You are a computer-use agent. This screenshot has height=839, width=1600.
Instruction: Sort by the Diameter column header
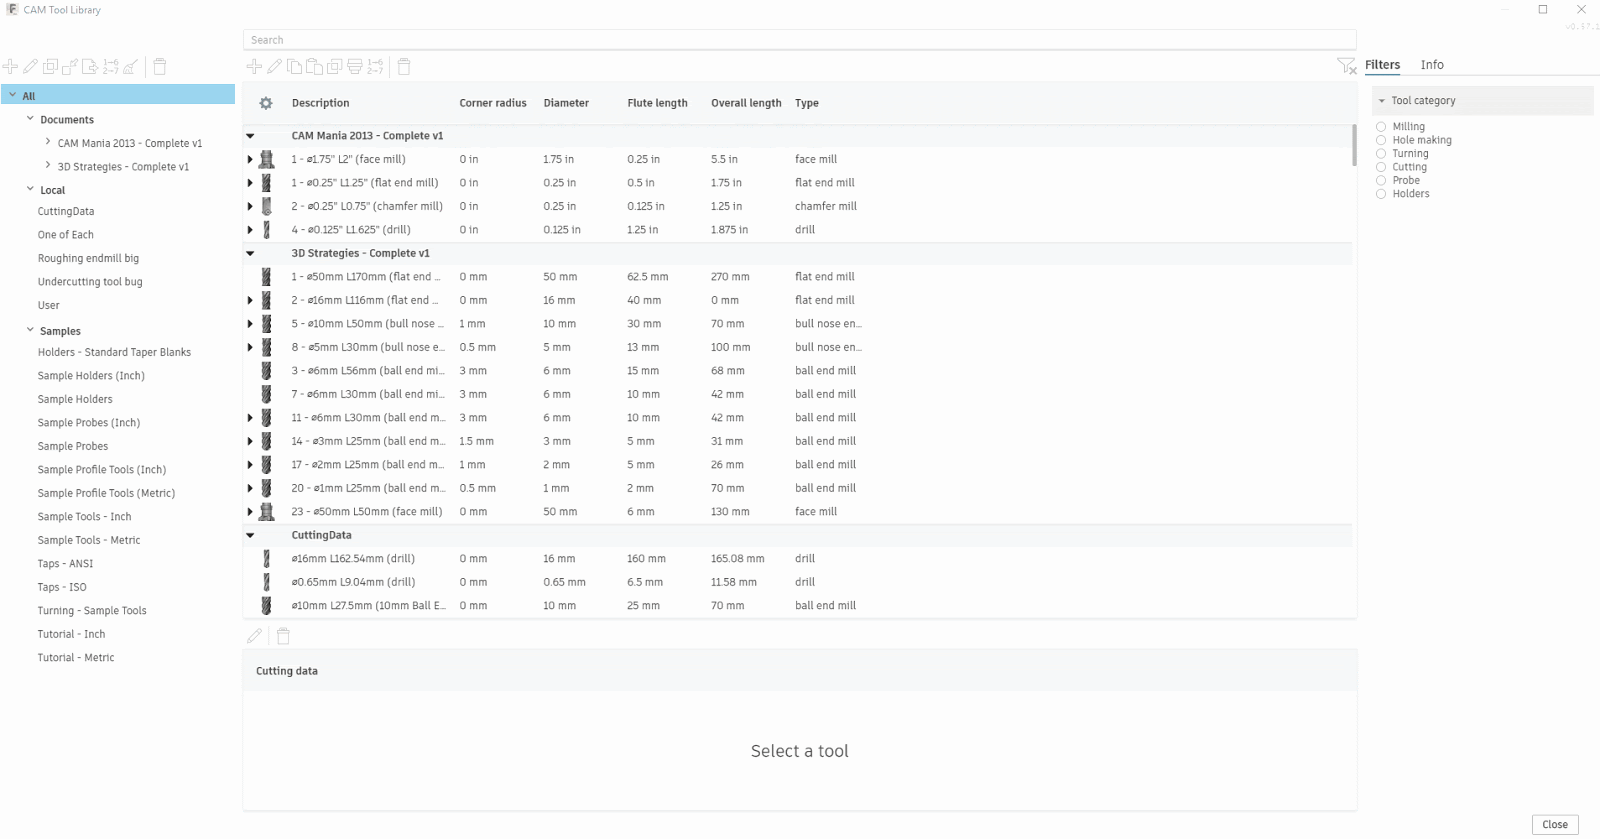pyautogui.click(x=566, y=103)
